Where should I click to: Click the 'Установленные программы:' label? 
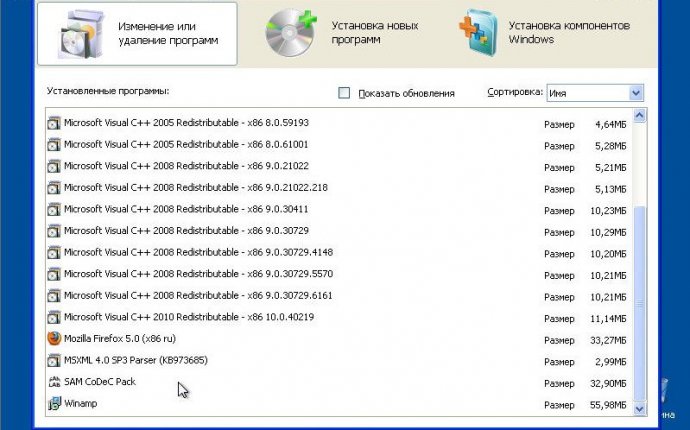[108, 91]
